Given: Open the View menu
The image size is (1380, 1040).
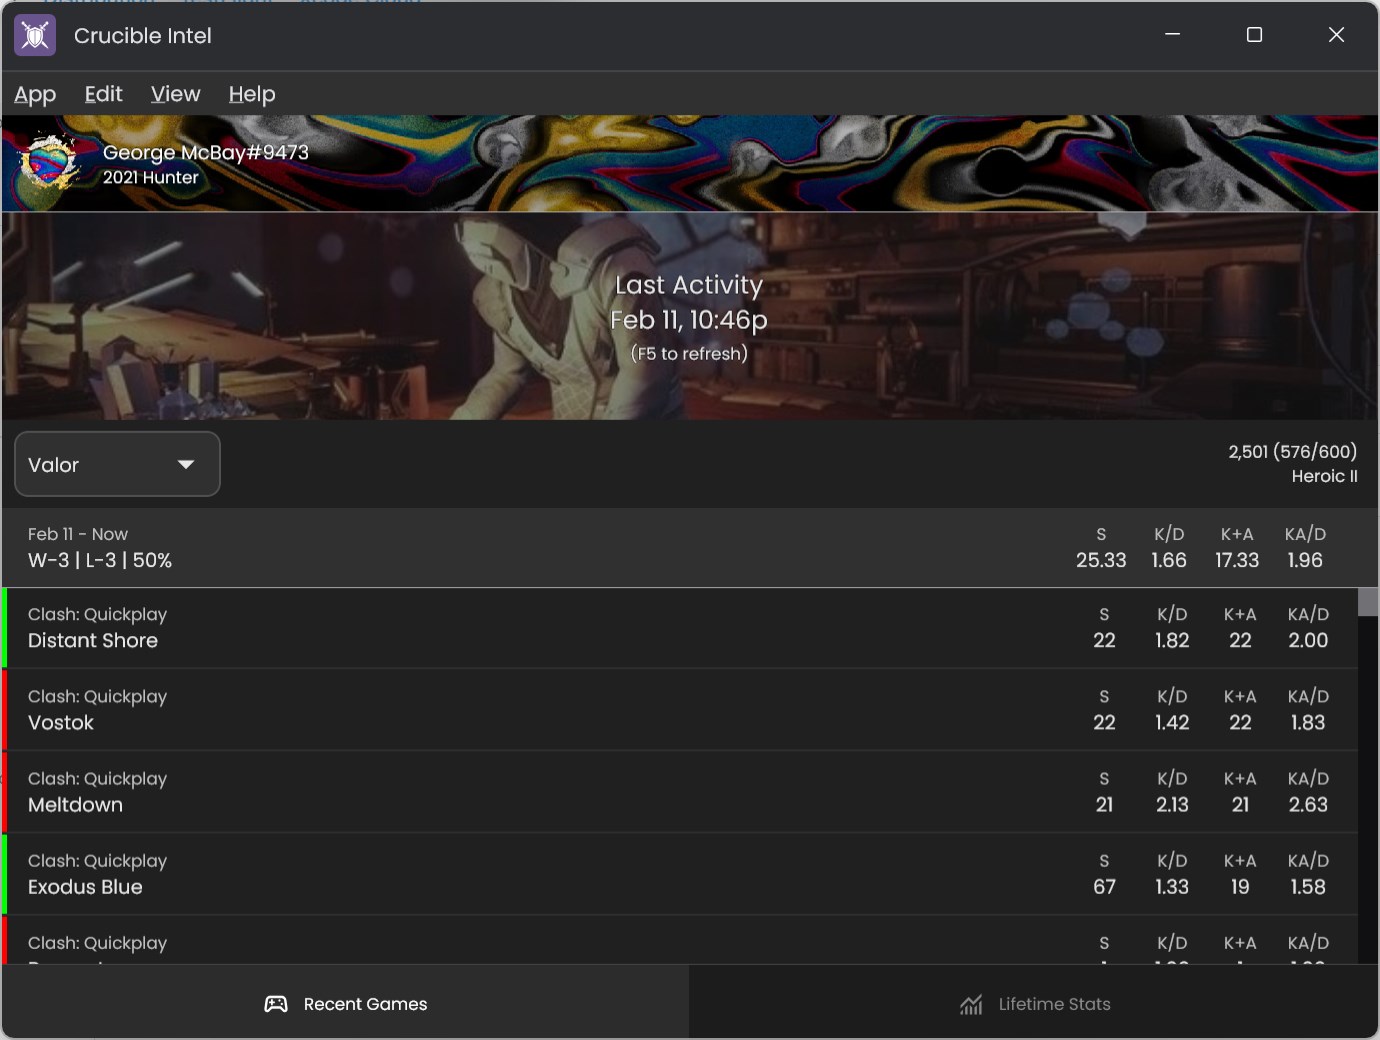Looking at the screenshot, I should point(175,94).
